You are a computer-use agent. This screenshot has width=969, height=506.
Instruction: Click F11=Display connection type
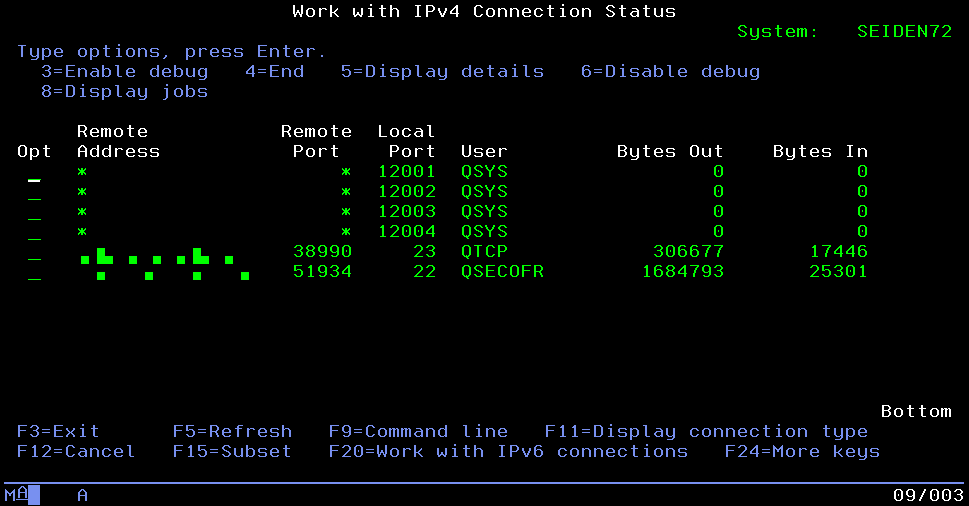[706, 431]
